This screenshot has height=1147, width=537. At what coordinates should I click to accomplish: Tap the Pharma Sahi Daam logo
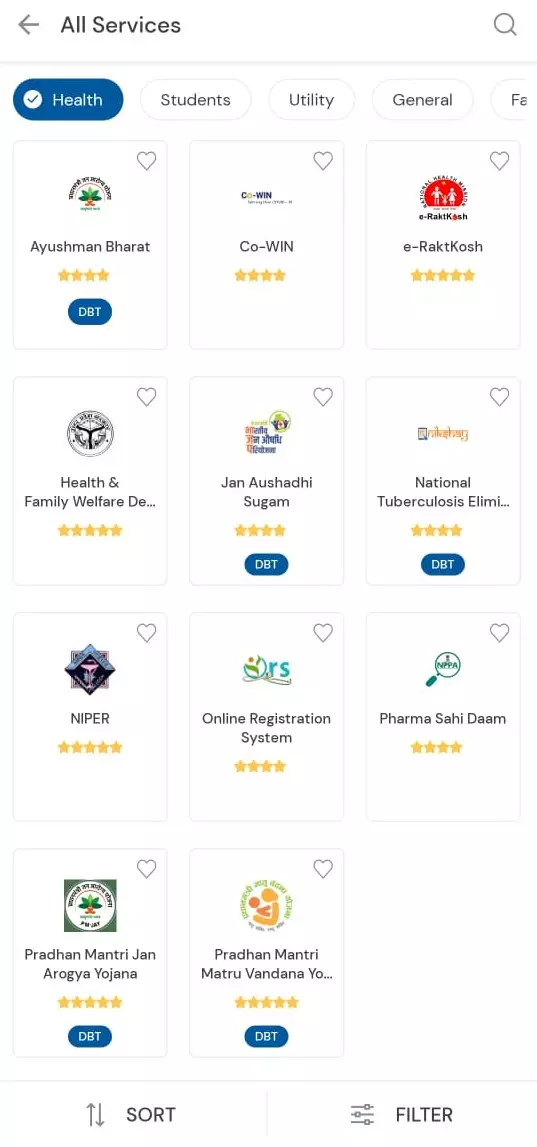coord(443,669)
